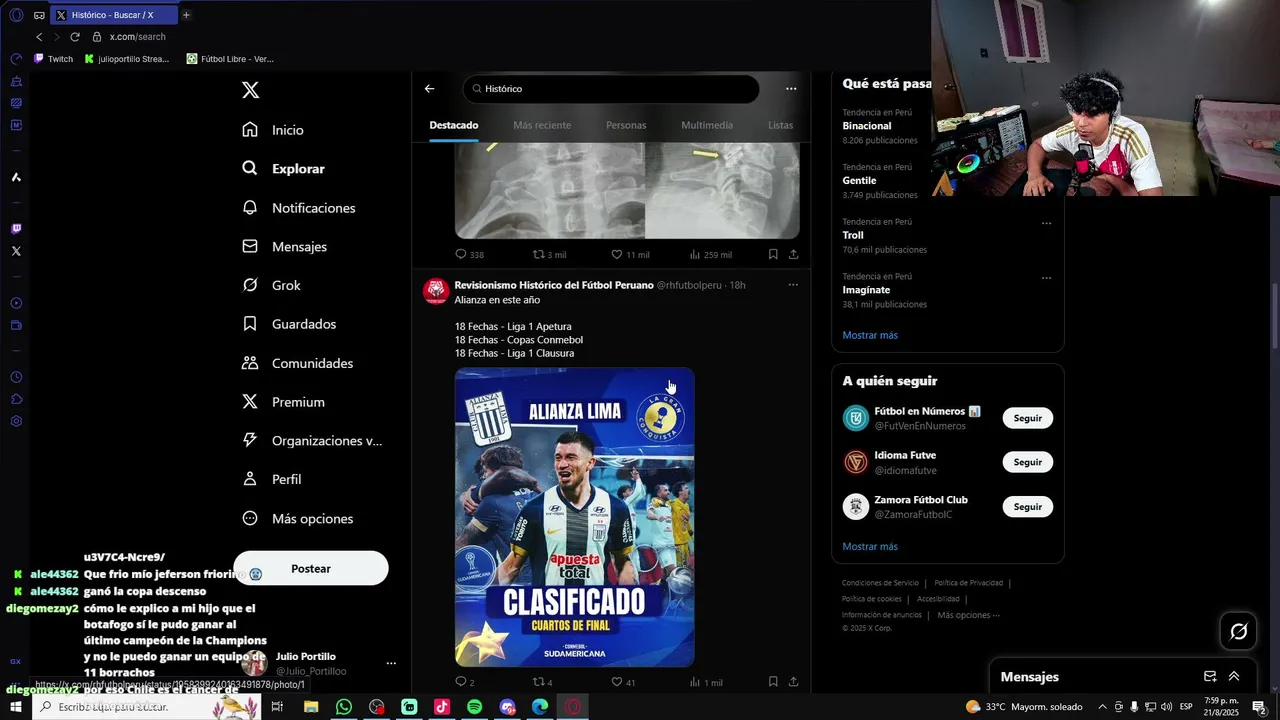Bookmark the x-ray post

[773, 255]
